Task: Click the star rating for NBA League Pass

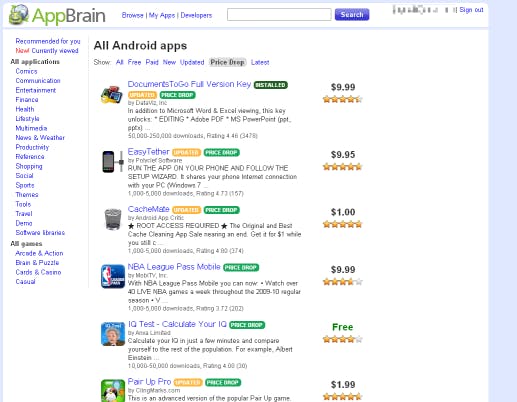Action: (342, 282)
